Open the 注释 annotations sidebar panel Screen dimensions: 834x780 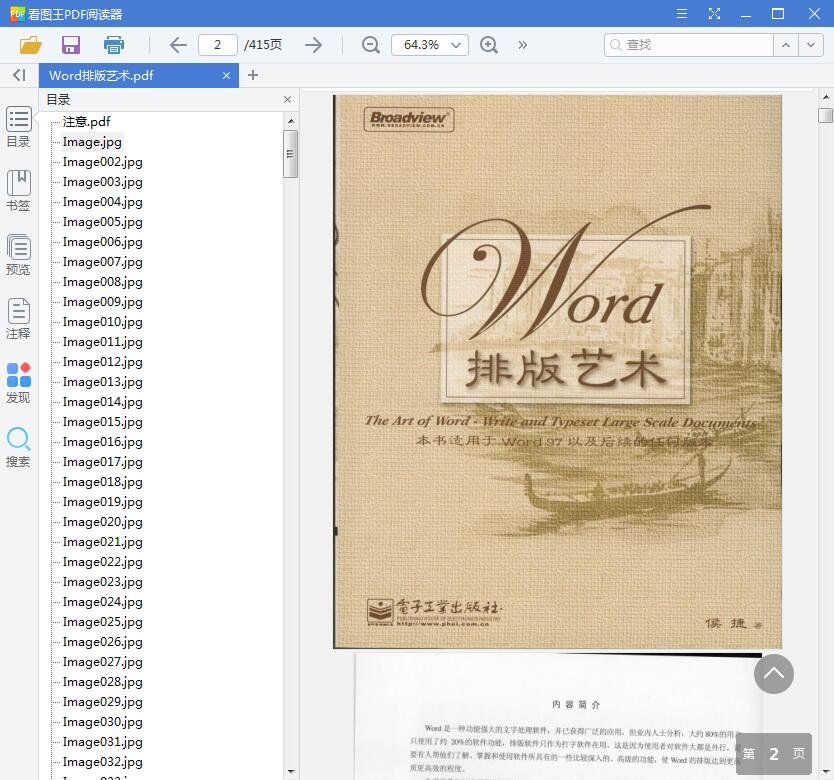(x=19, y=318)
